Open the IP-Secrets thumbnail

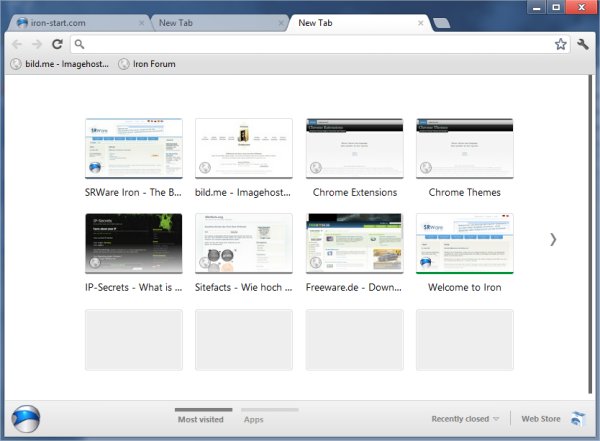[x=134, y=243]
